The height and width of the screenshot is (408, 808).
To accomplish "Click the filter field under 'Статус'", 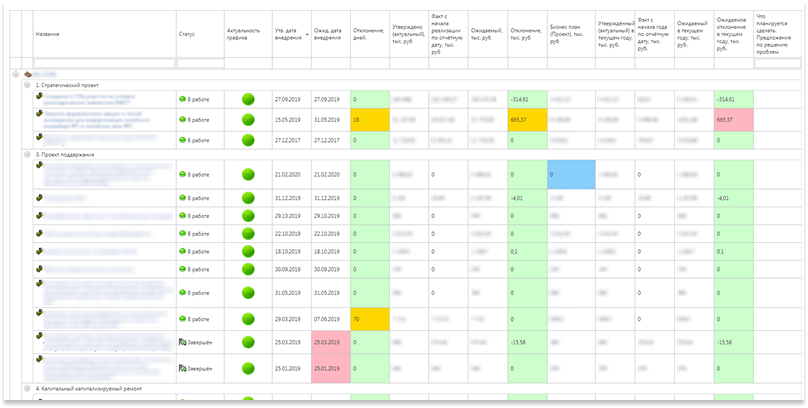I will click(199, 63).
